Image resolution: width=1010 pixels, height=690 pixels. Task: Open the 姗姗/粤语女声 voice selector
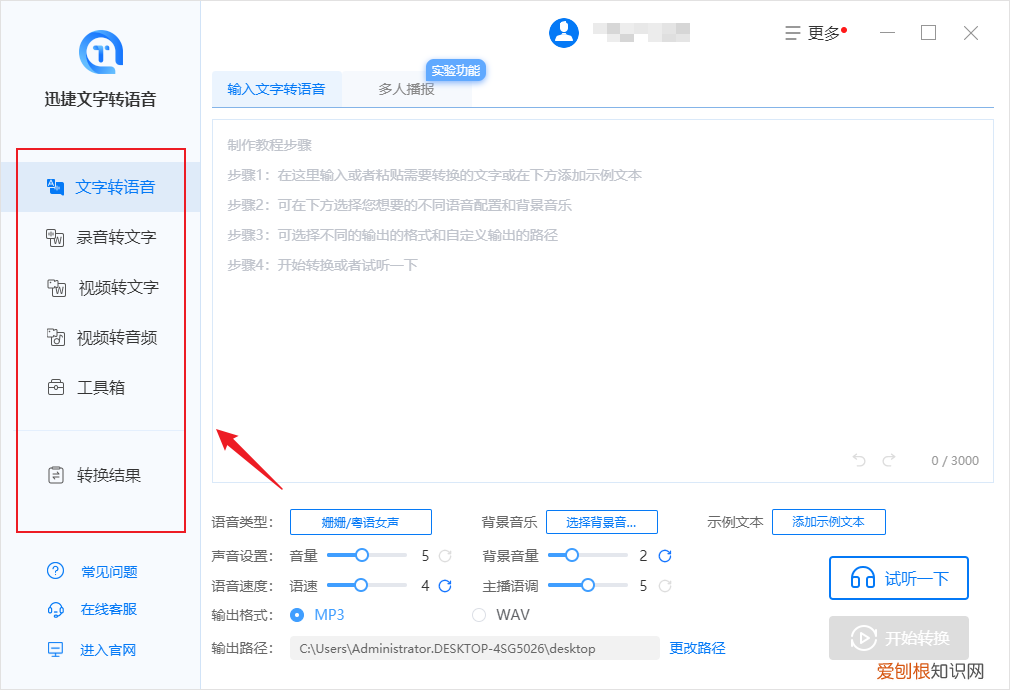[x=360, y=521]
